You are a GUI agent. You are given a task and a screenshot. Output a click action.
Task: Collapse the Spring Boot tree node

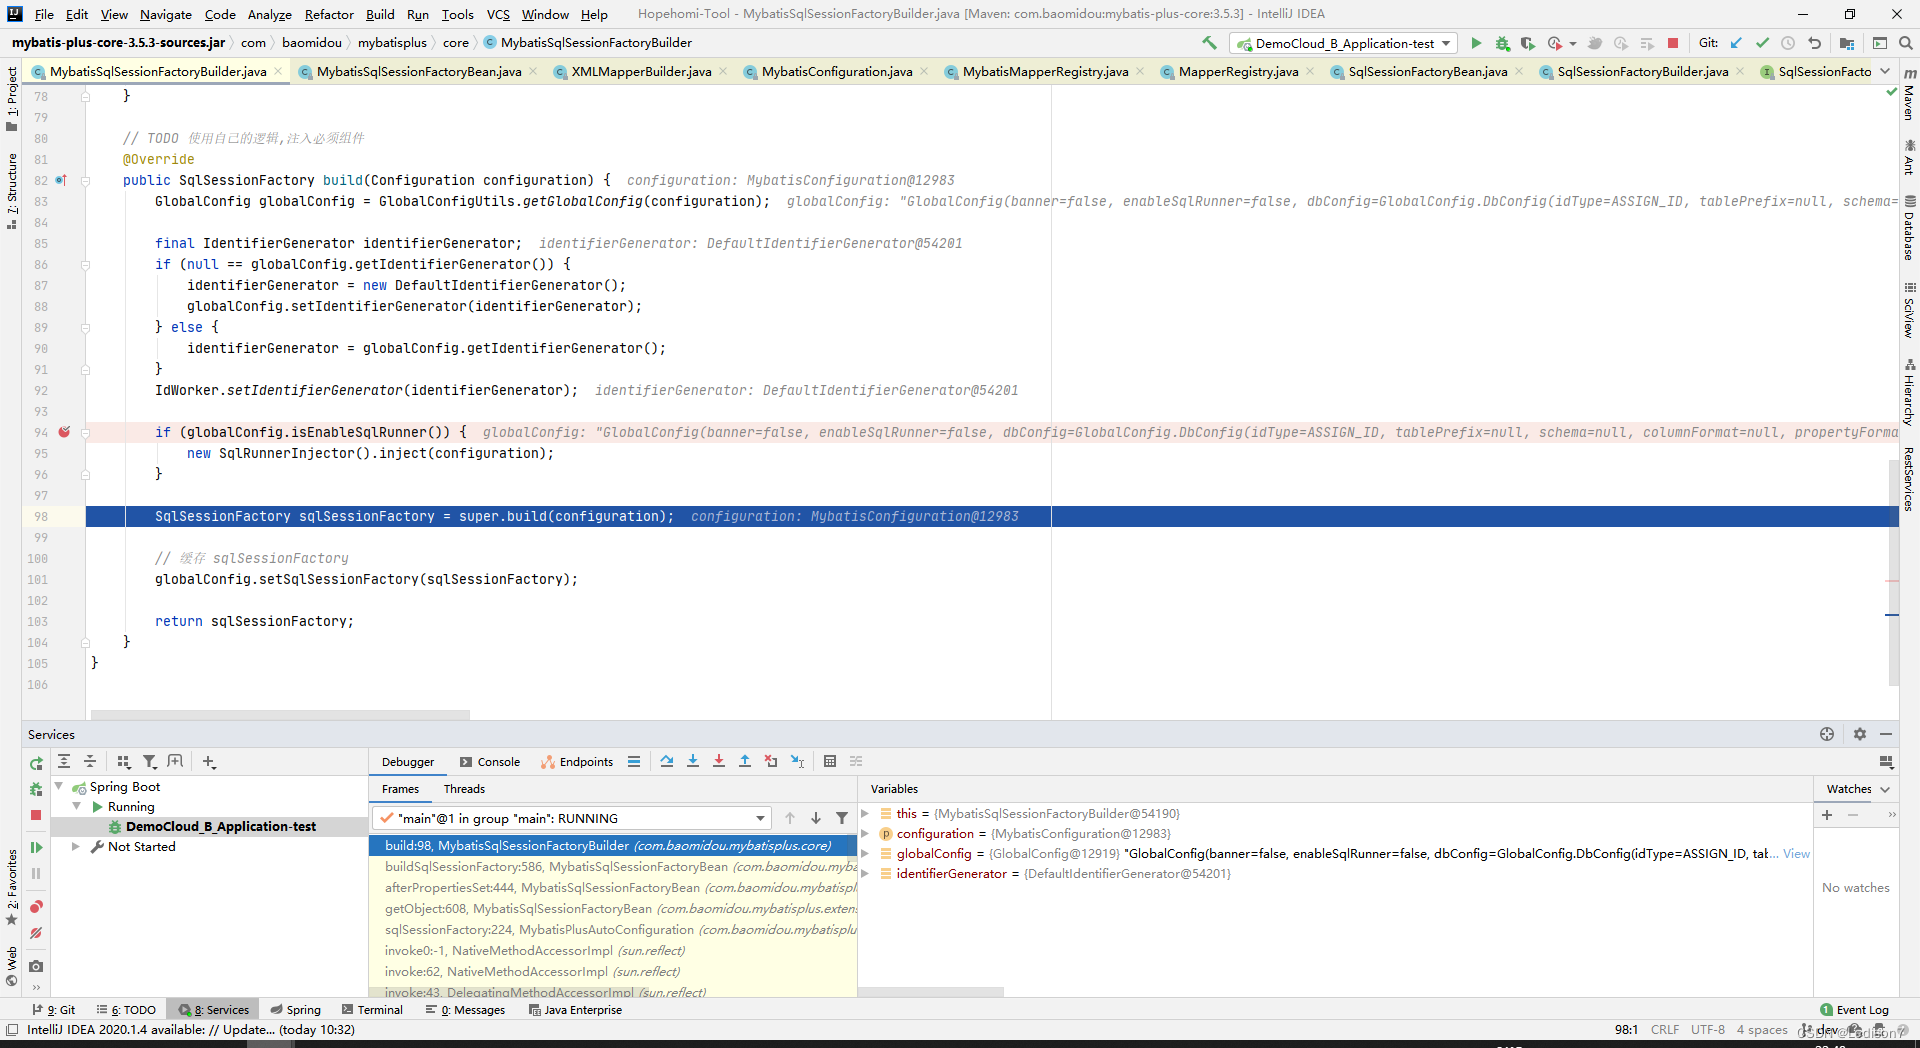coord(59,787)
